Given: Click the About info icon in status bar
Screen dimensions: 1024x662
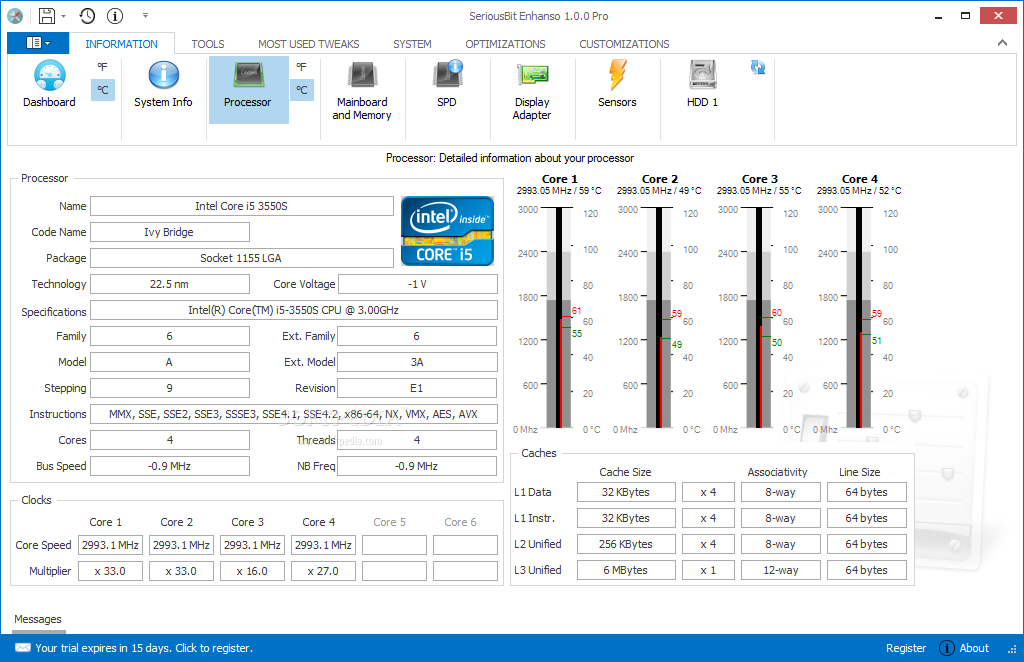Looking at the screenshot, I should pyautogui.click(x=947, y=648).
